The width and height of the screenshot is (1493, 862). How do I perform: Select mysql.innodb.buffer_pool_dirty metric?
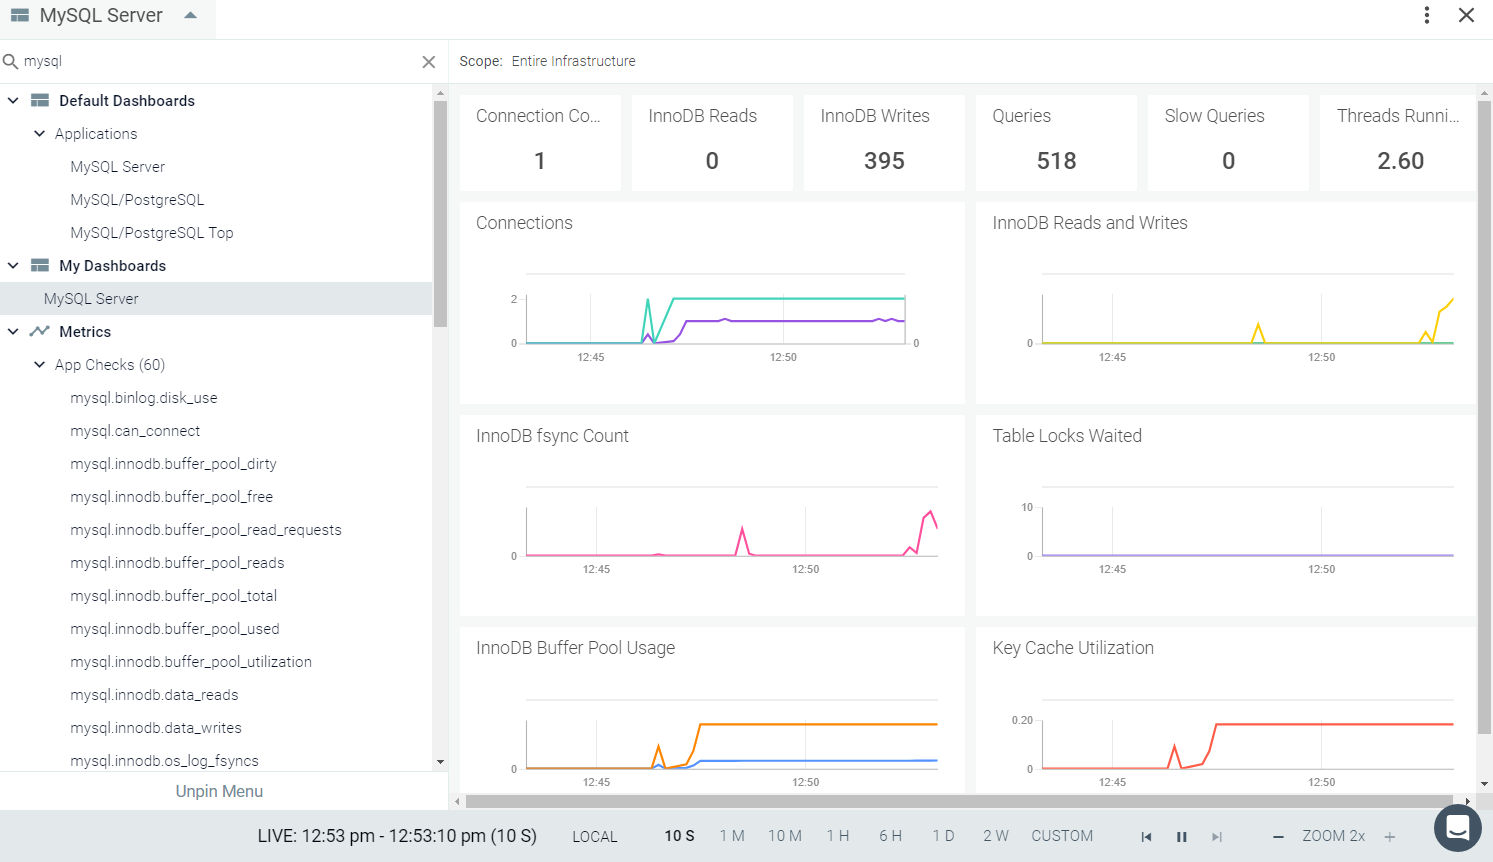pos(173,463)
